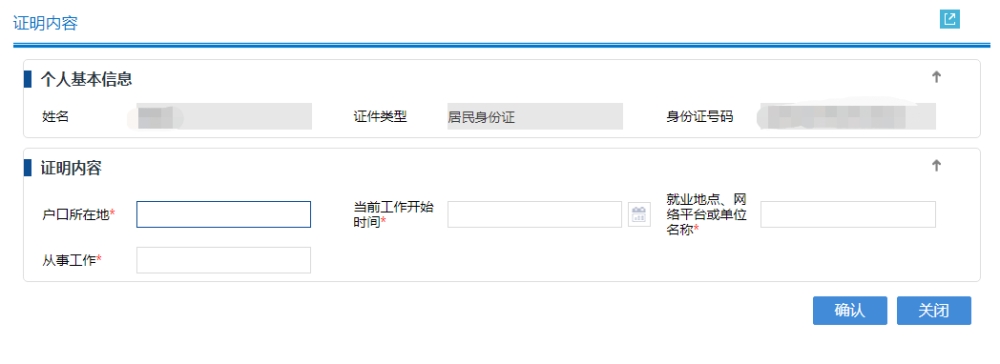Click the 户口所在地 label text
The image size is (1000, 364).
click(x=78, y=215)
